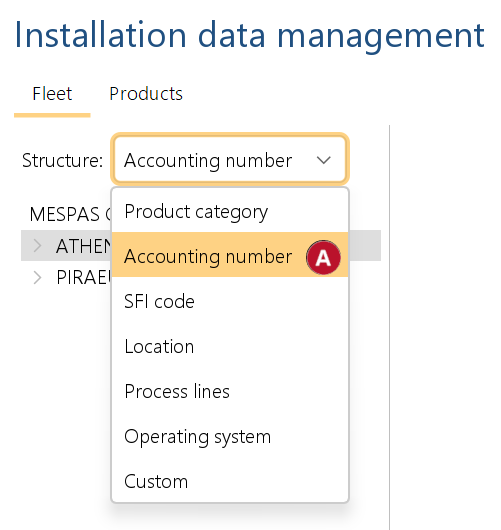Click the vertical panel divider line
Screen dimensions: 501x530
pos(389,327)
